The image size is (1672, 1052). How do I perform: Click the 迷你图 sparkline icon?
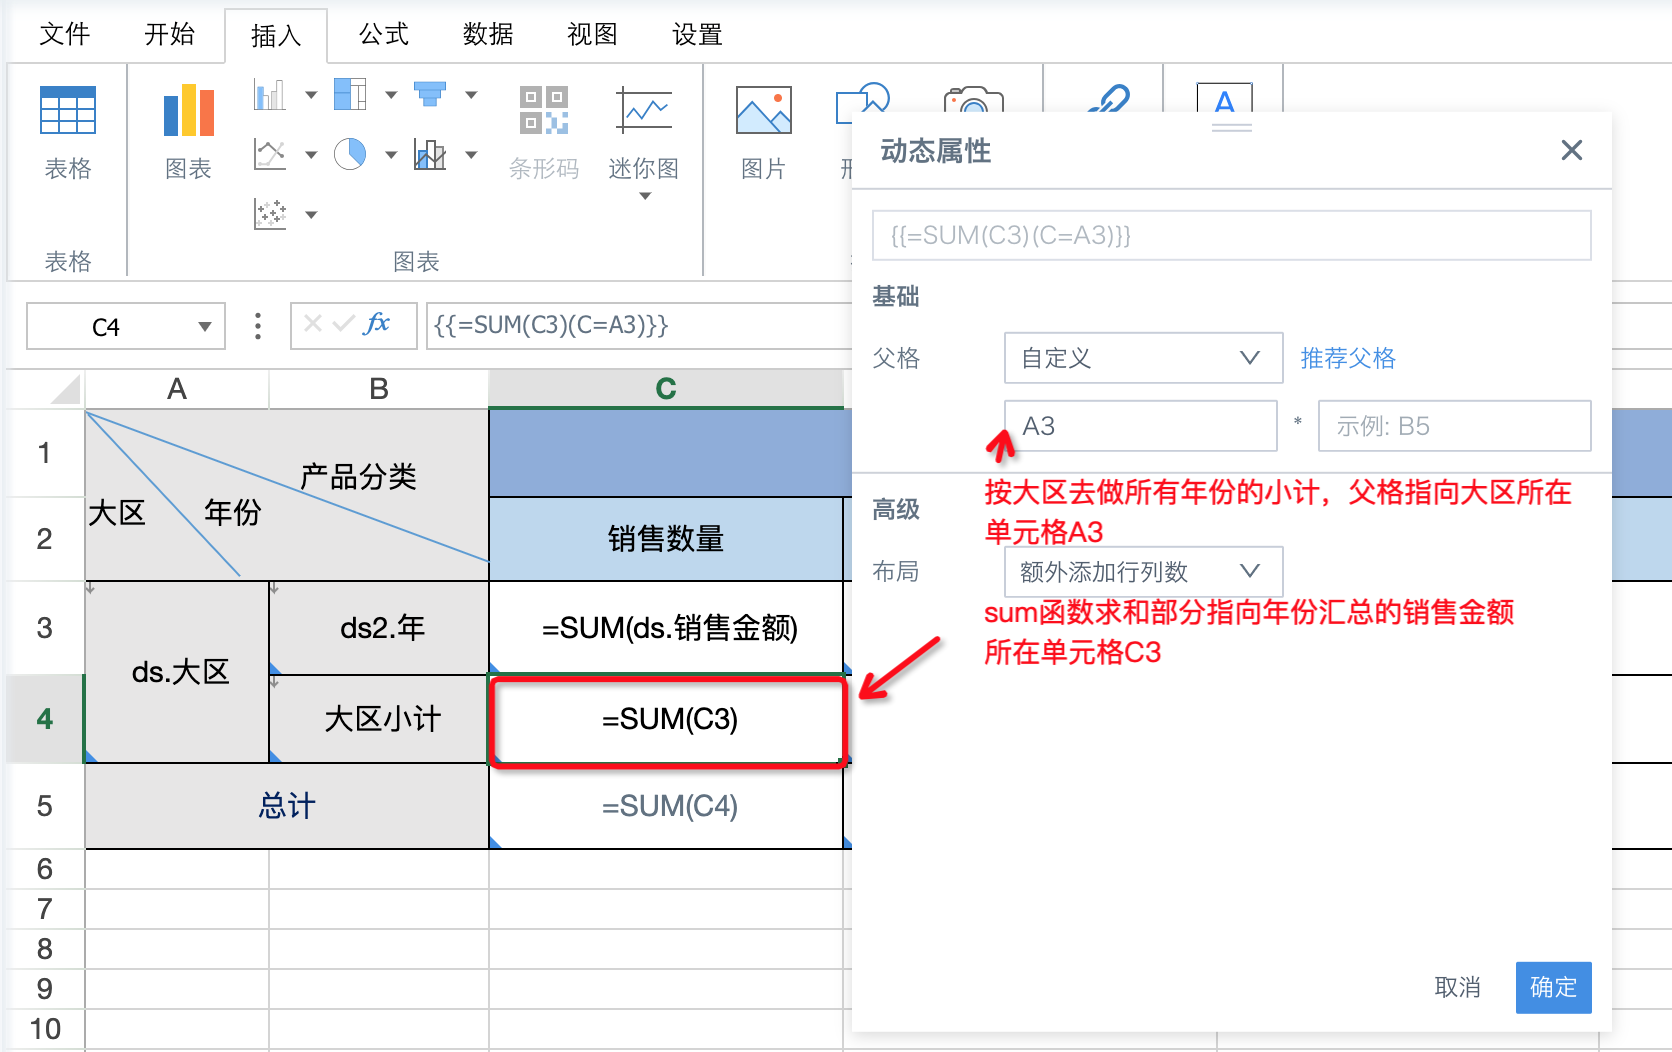[x=644, y=110]
